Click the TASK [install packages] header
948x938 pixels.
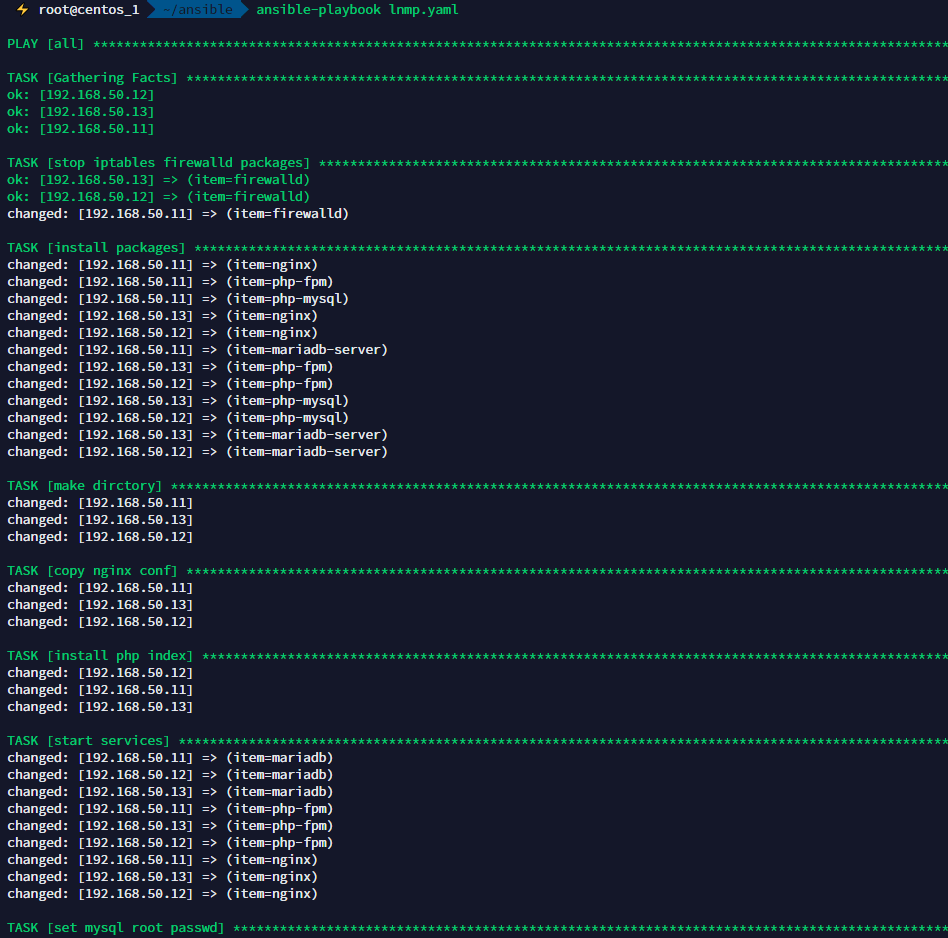(96, 248)
